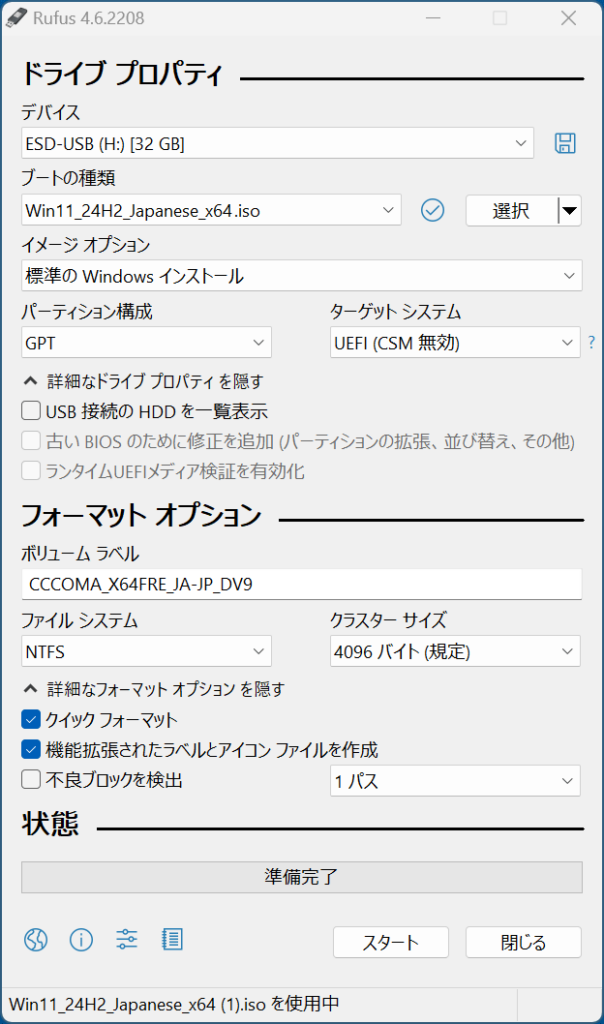Enable the 不良ブロックを検出 checkbox
This screenshot has height=1024, width=604.
pos(31,780)
